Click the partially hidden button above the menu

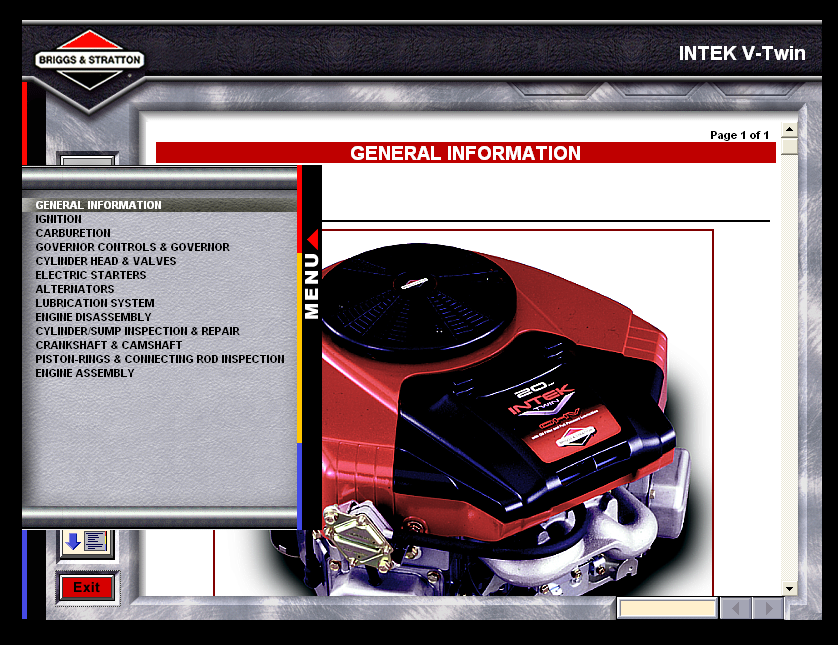(87, 159)
